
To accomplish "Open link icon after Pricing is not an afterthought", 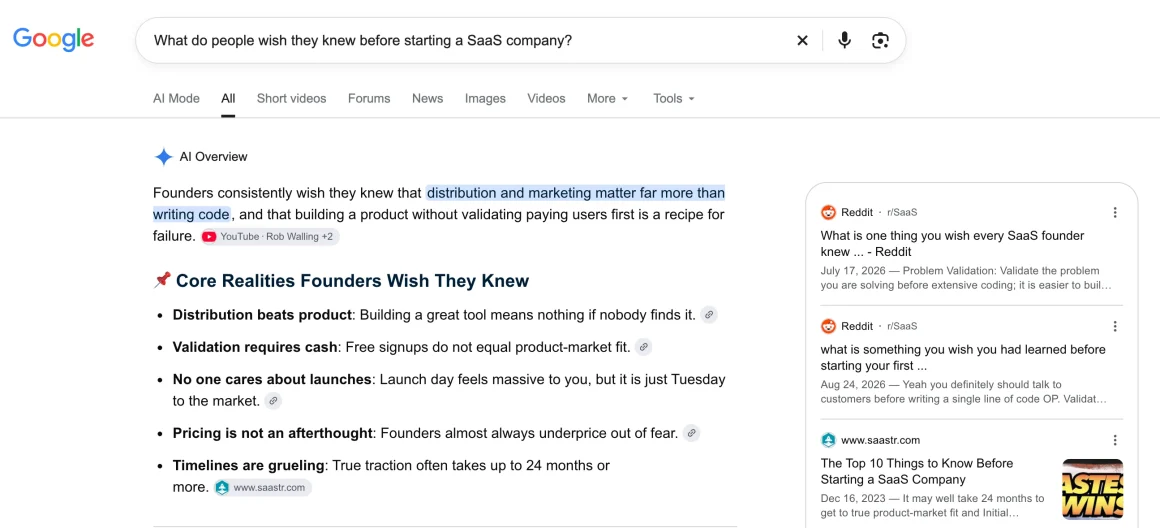I will pyautogui.click(x=691, y=433).
